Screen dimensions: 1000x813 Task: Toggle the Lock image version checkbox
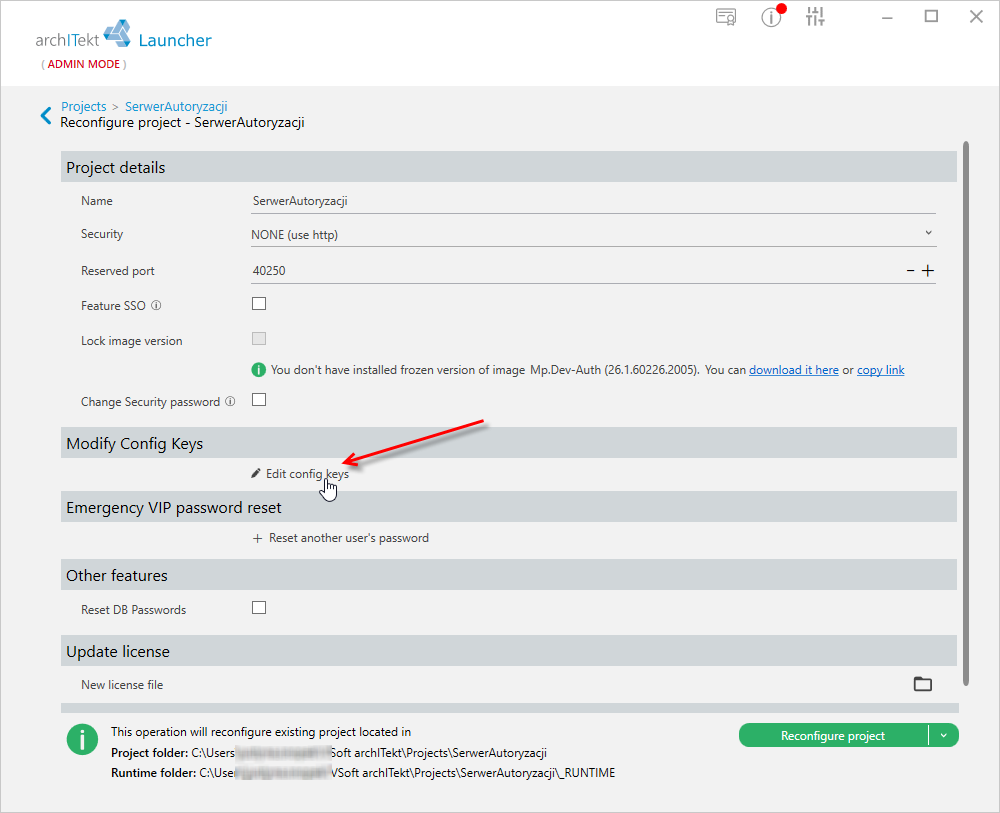259,339
